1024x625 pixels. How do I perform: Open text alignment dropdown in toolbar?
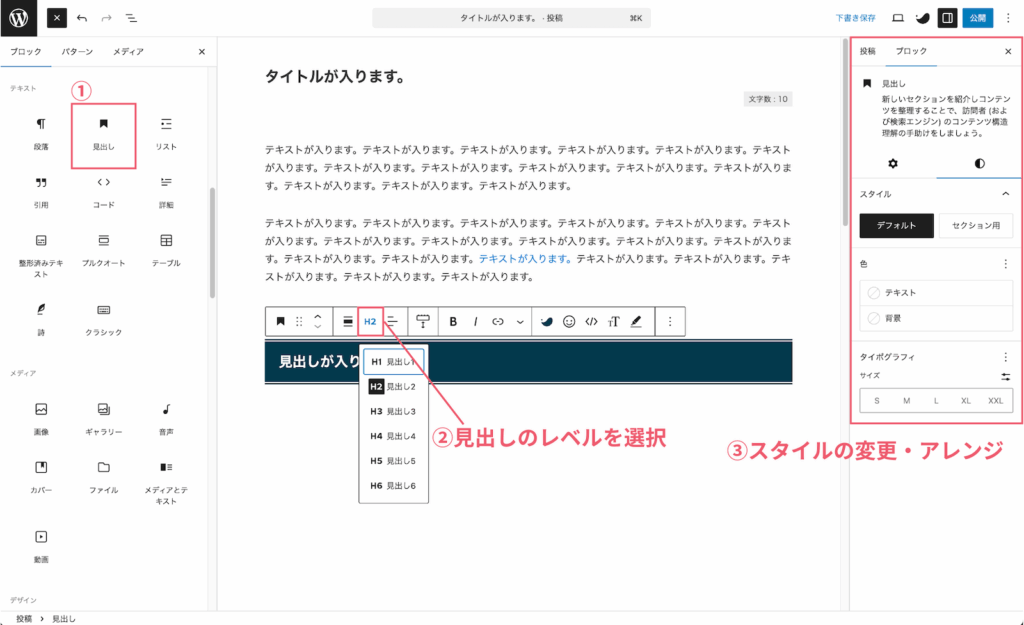point(392,321)
